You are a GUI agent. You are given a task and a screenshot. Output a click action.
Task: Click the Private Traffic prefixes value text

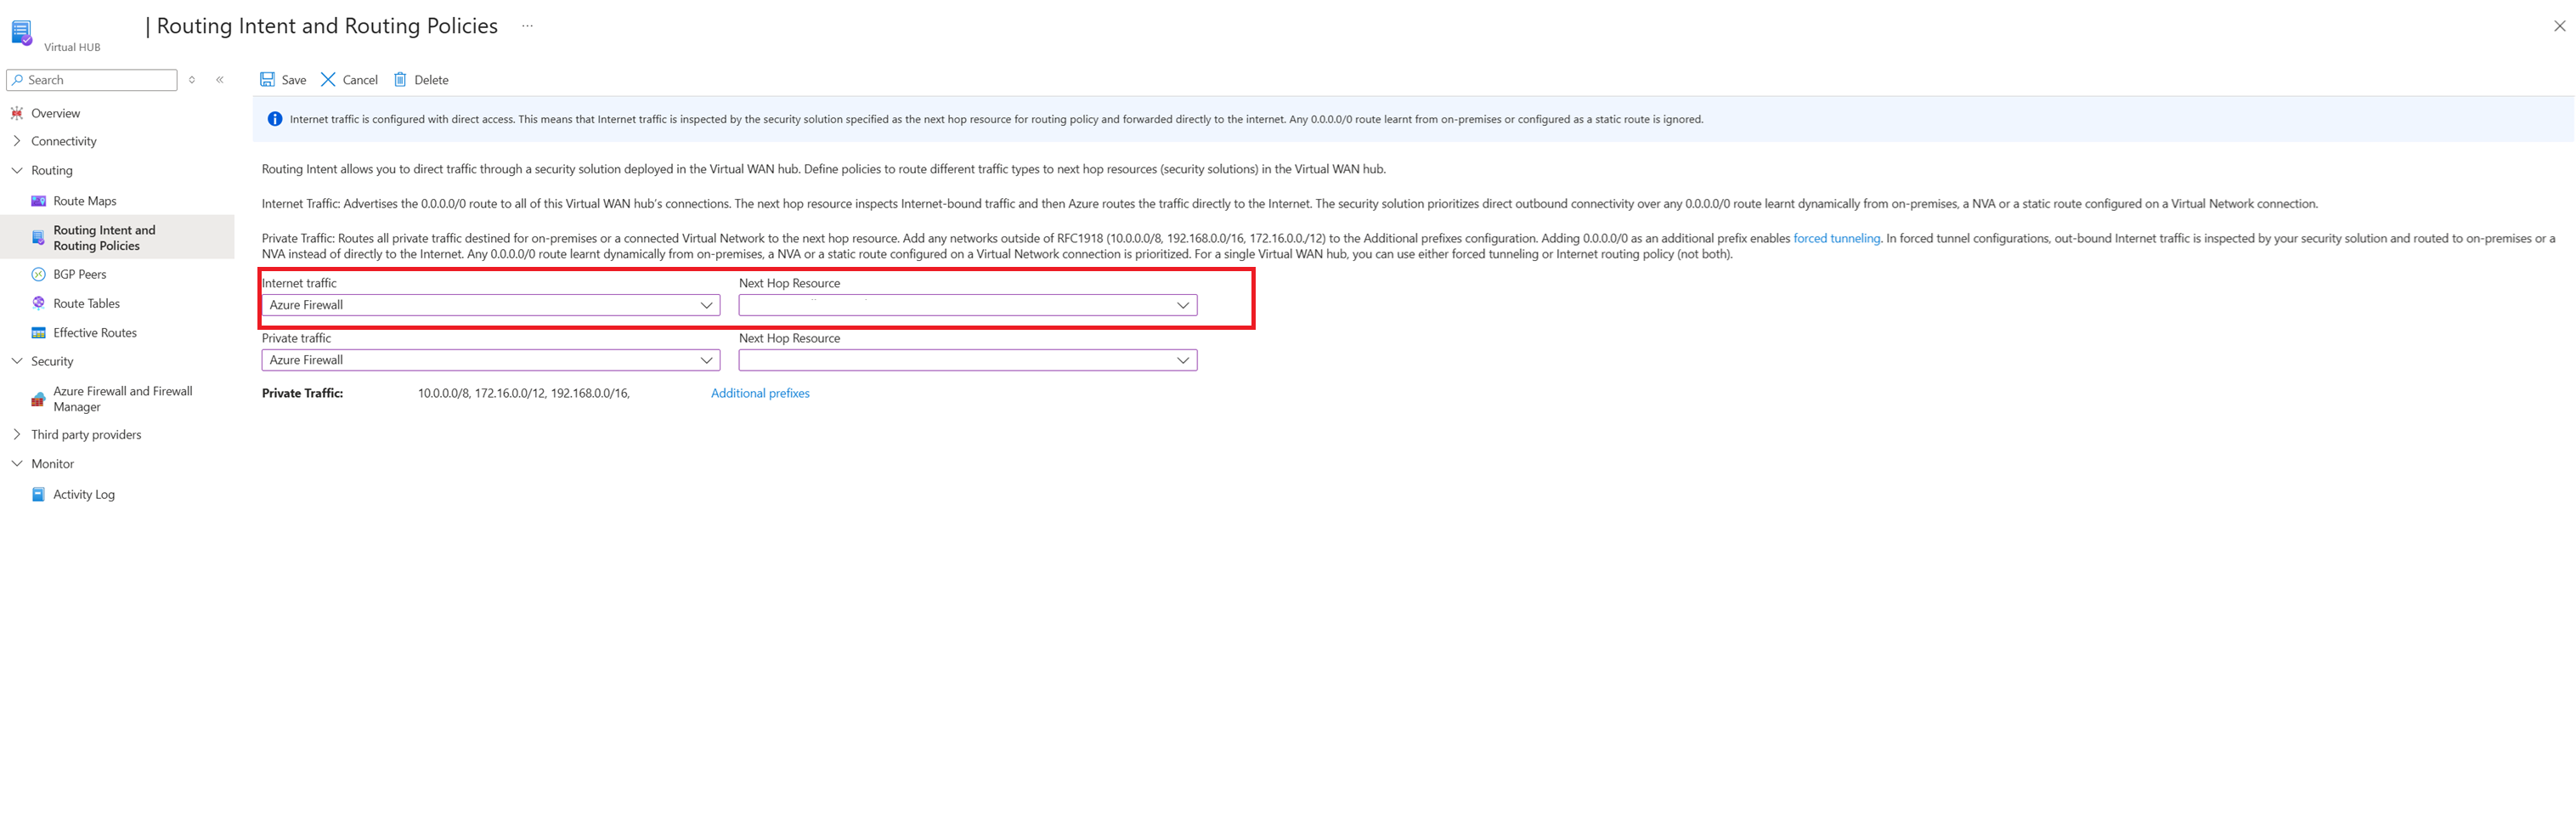pyautogui.click(x=524, y=393)
